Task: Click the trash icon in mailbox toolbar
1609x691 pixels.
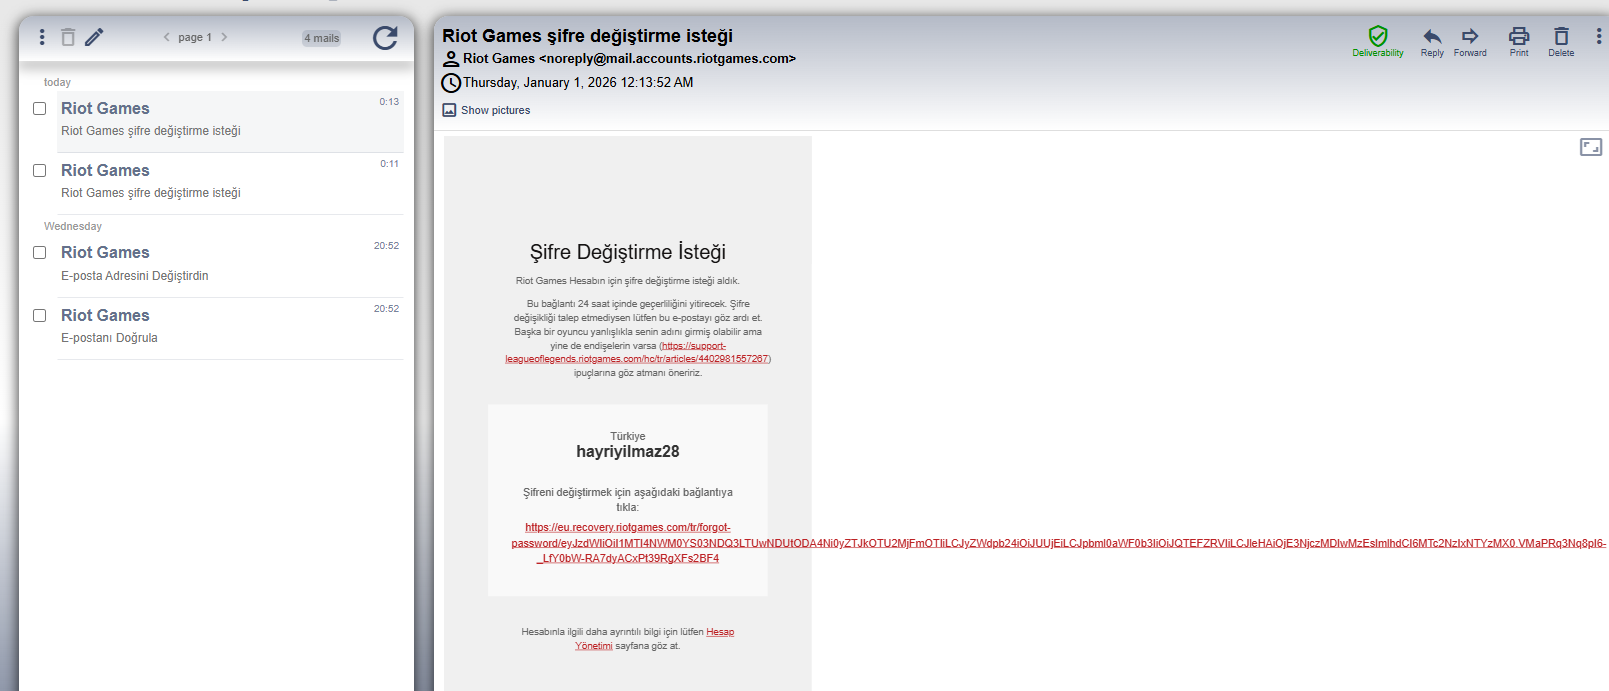Action: pyautogui.click(x=68, y=37)
